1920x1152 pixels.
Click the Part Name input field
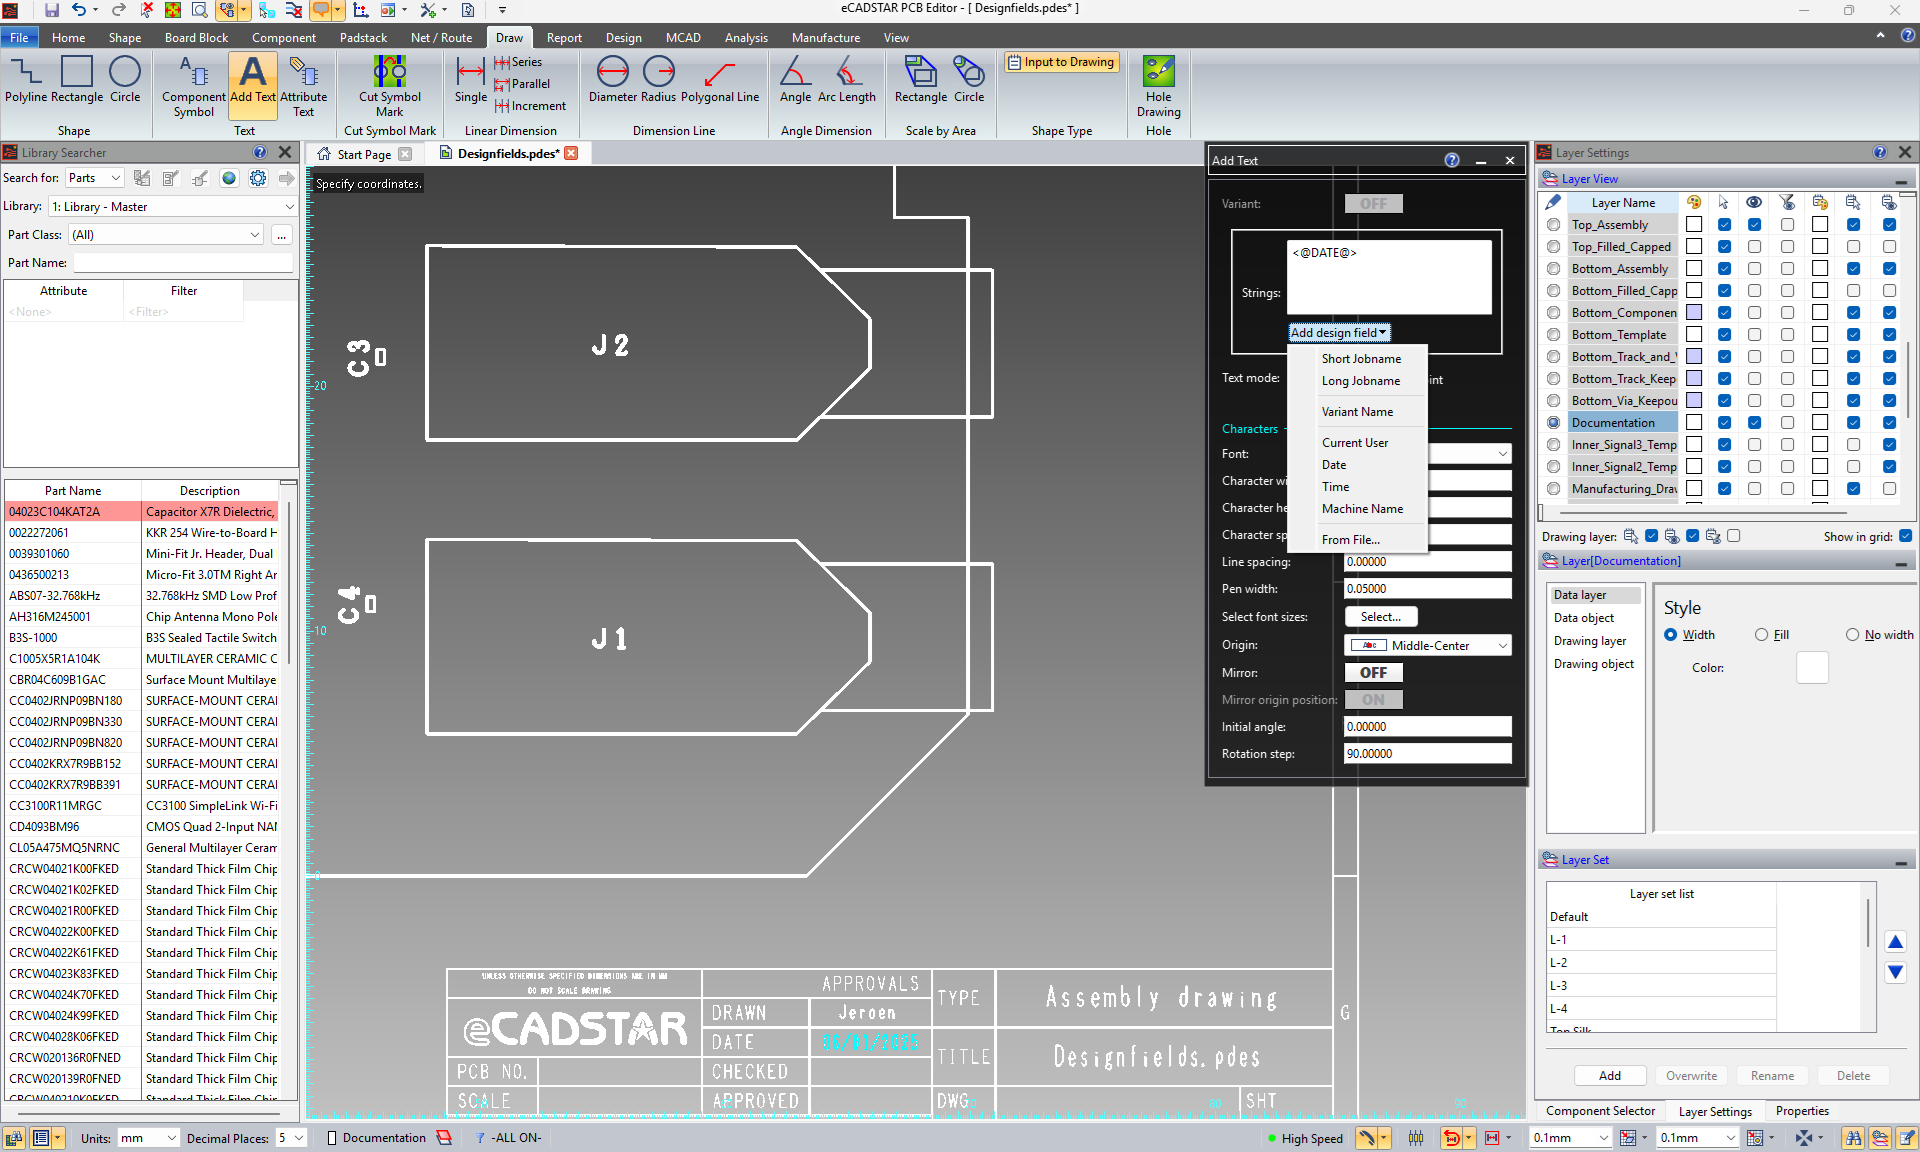pos(183,263)
